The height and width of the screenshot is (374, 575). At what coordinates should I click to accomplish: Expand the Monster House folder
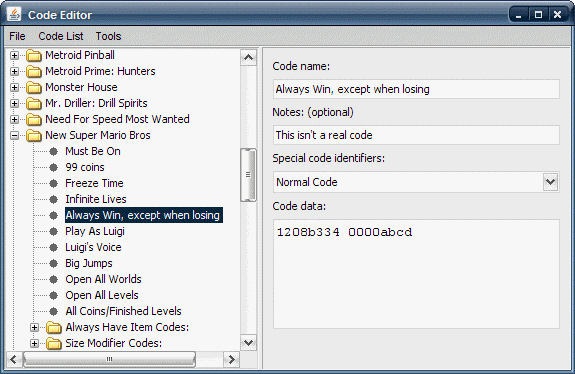[x=14, y=87]
